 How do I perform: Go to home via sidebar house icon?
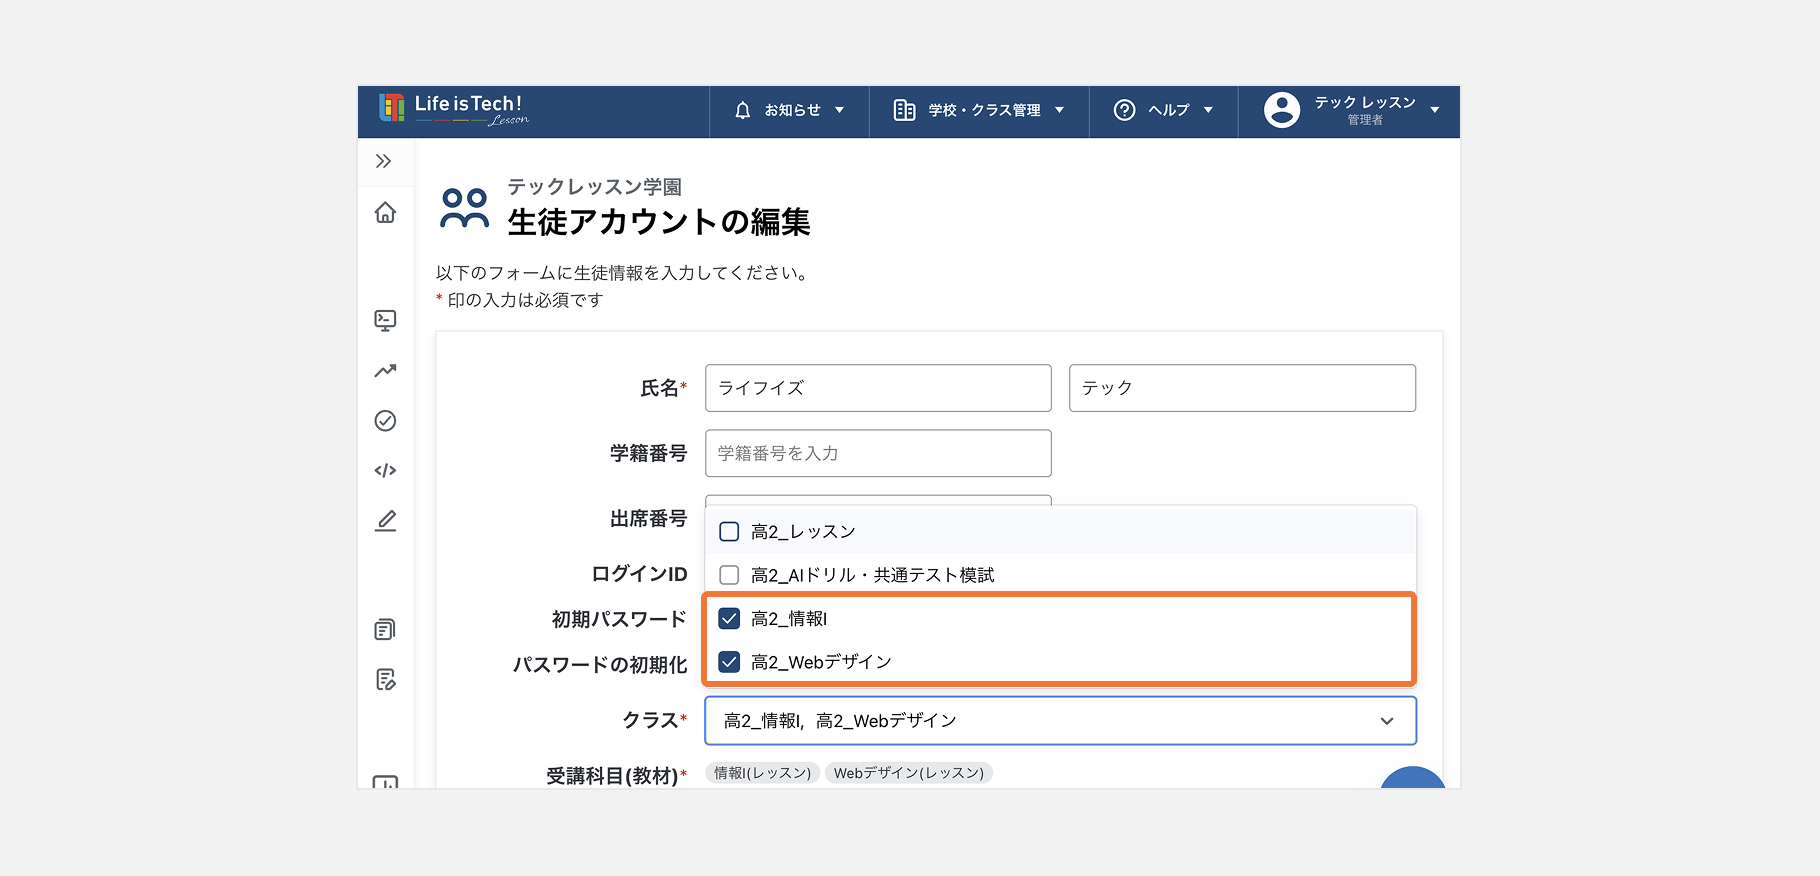coord(385,212)
